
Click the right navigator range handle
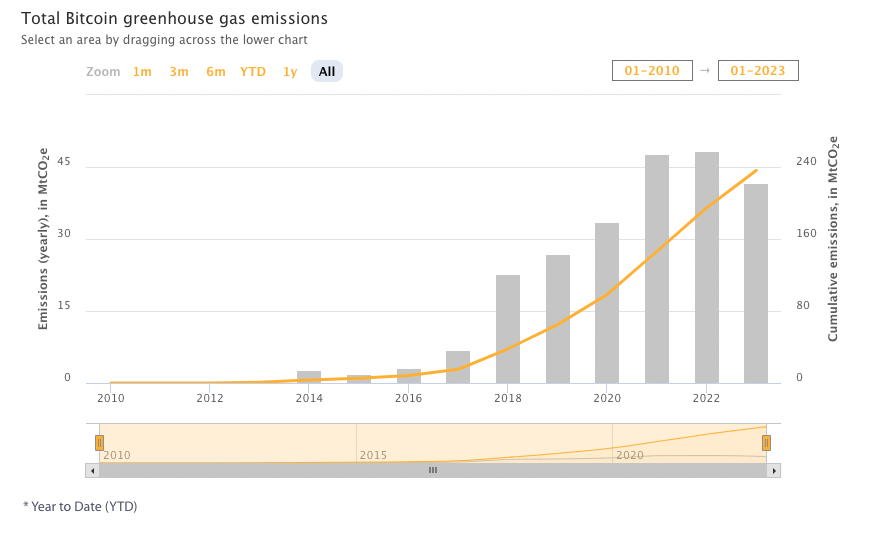766,443
